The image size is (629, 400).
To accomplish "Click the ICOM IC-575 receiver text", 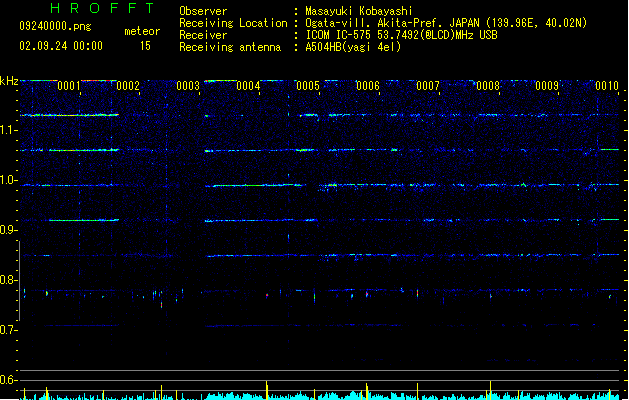I will [401, 35].
